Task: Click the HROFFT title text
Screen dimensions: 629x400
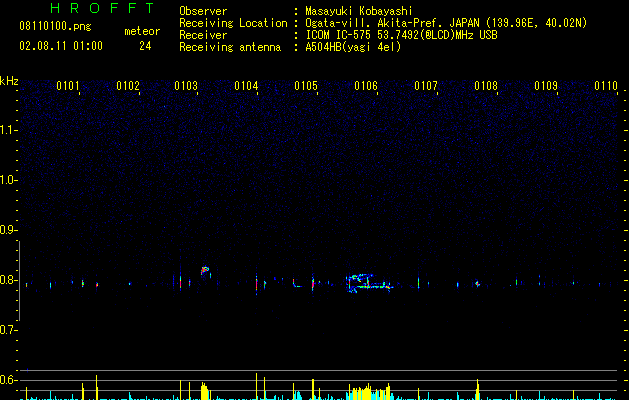Action: (x=102, y=8)
